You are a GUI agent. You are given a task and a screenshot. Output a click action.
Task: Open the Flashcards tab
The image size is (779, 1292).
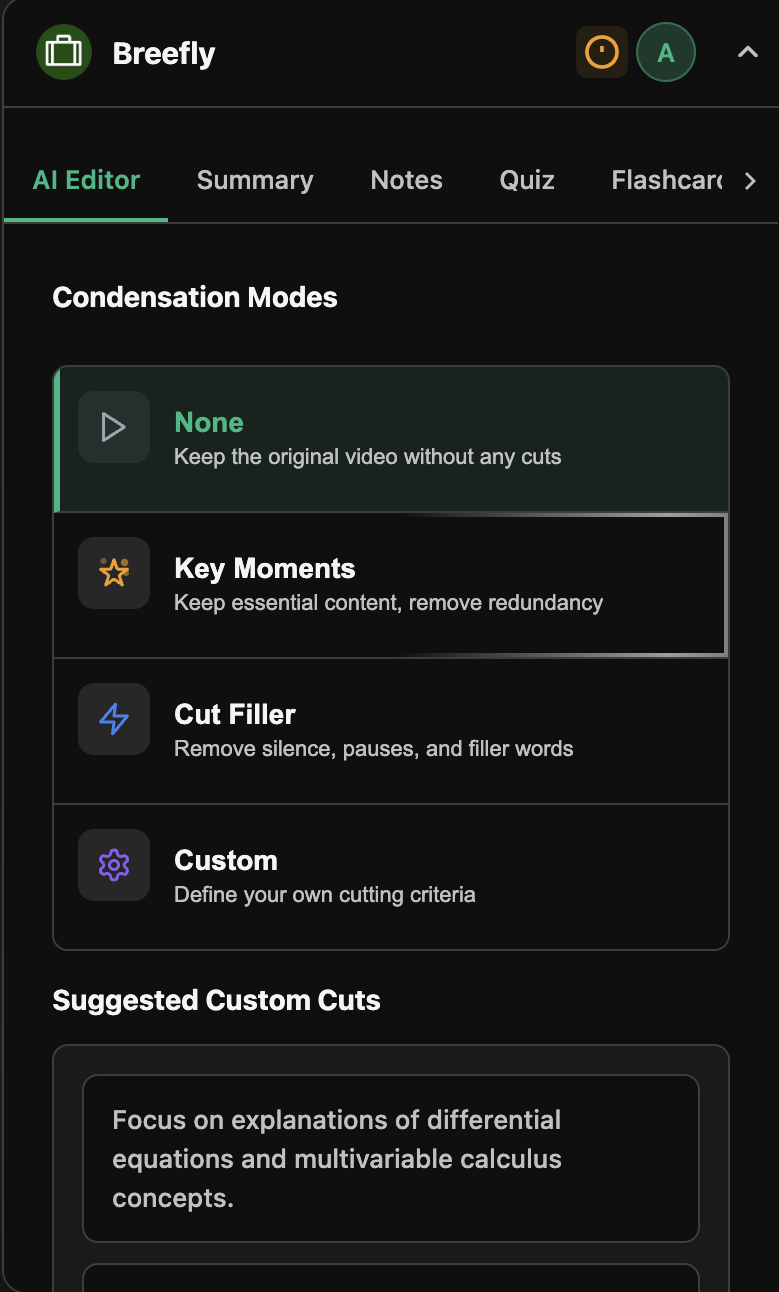[x=665, y=181]
